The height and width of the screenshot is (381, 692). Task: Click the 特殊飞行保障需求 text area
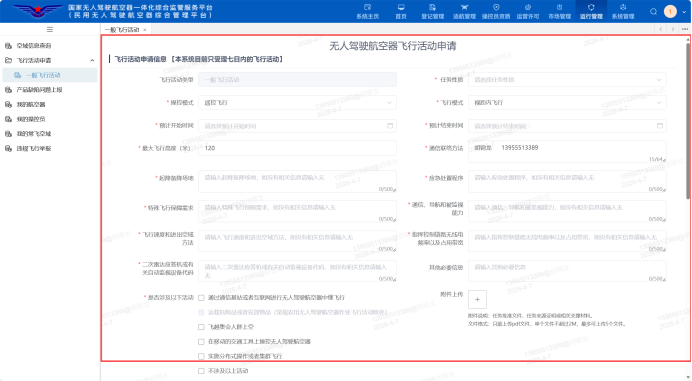(297, 211)
